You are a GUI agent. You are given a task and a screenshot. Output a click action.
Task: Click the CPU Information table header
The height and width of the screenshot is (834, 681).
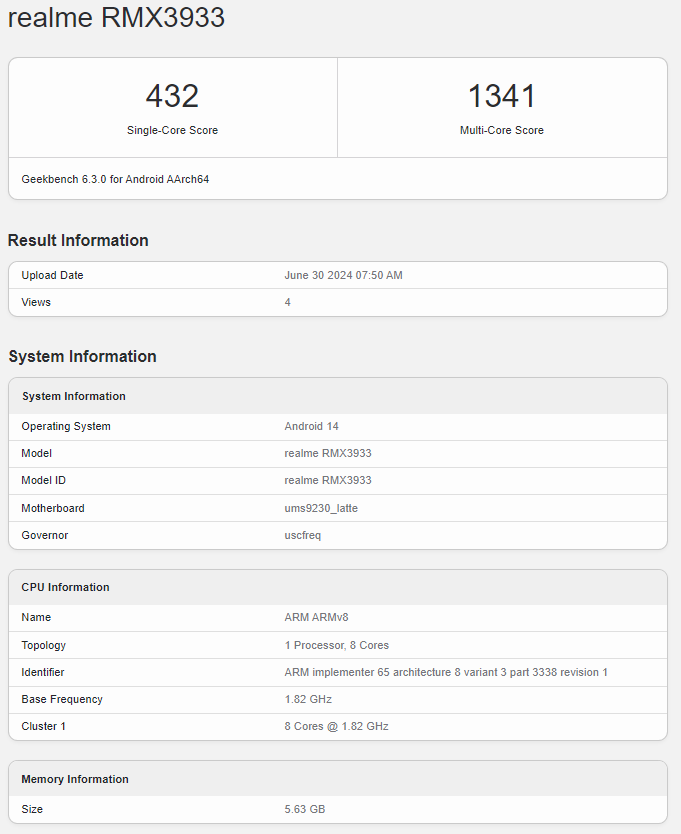tap(66, 587)
